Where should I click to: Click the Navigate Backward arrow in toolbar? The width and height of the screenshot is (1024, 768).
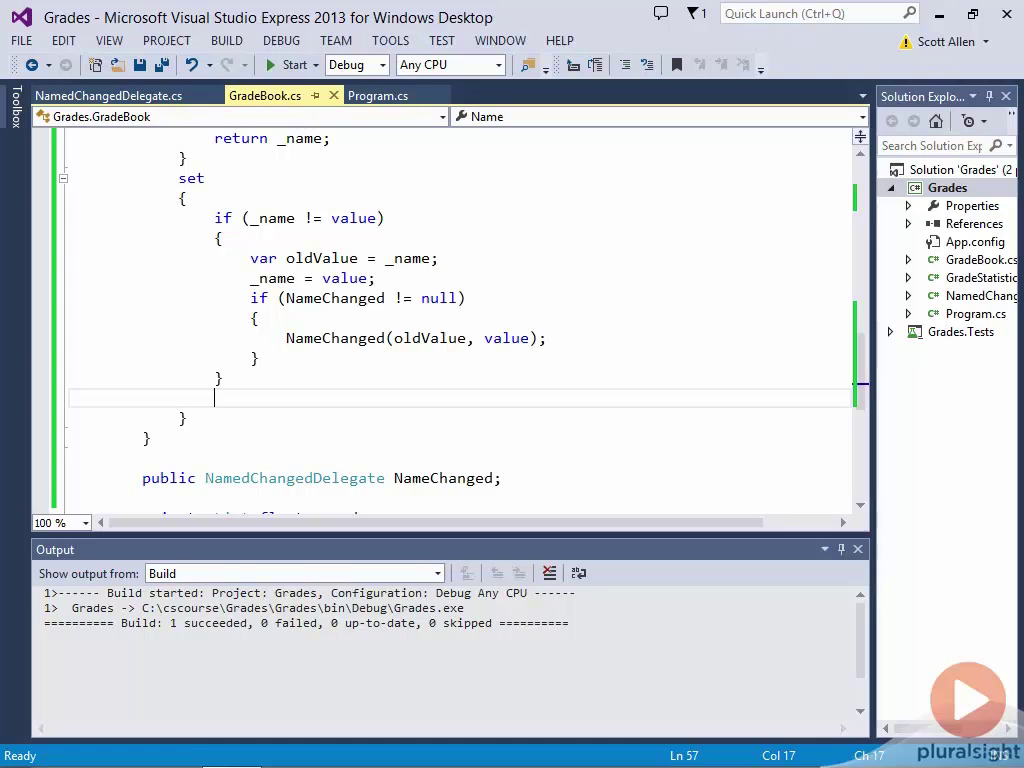tap(31, 65)
